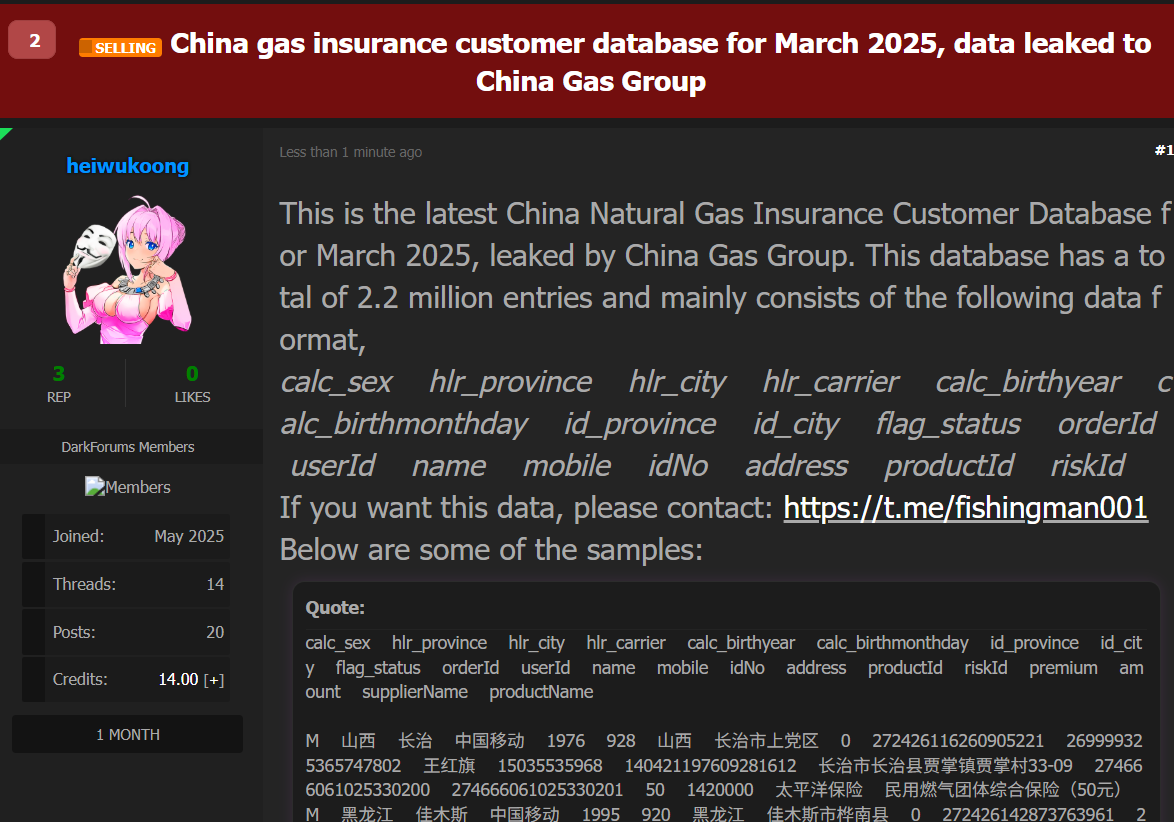1174x822 pixels.
Task: Click the [+] next to Credits
Action: click(x=214, y=680)
